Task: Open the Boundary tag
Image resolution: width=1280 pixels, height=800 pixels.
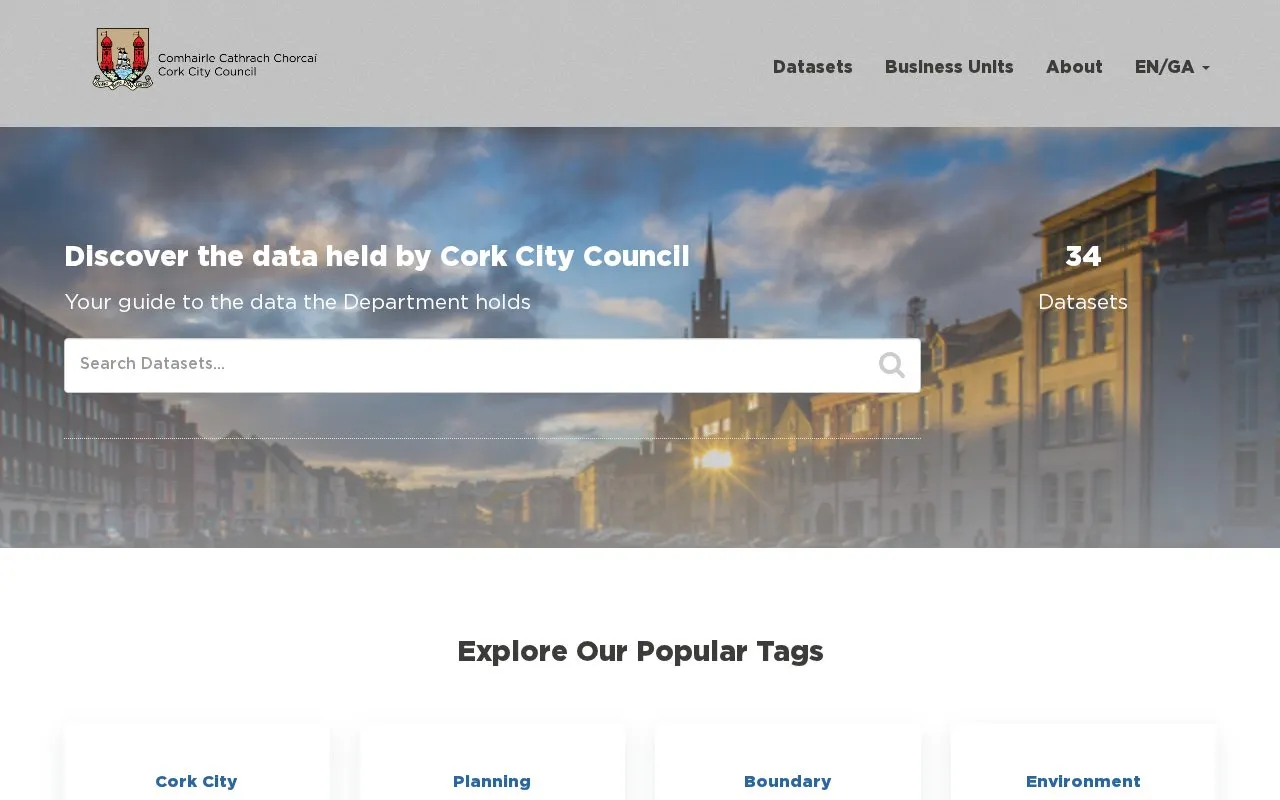Action: click(x=788, y=781)
